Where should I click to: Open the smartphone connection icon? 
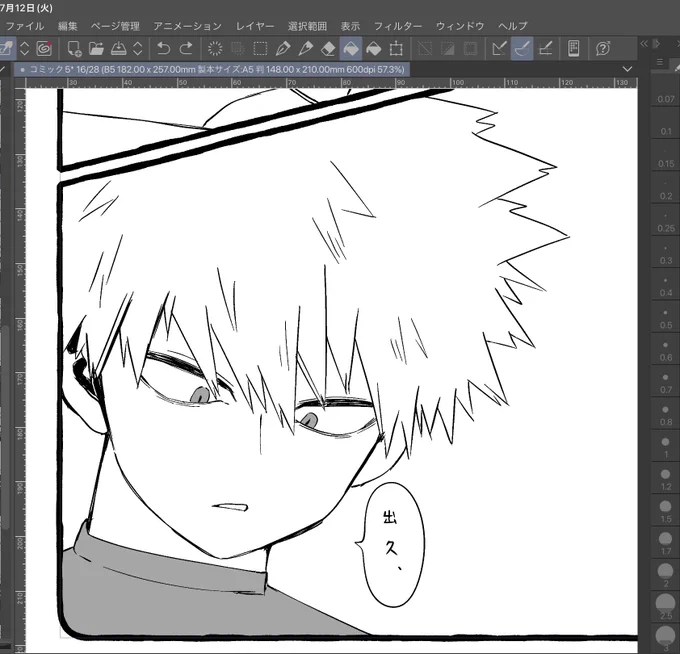(x=573, y=48)
